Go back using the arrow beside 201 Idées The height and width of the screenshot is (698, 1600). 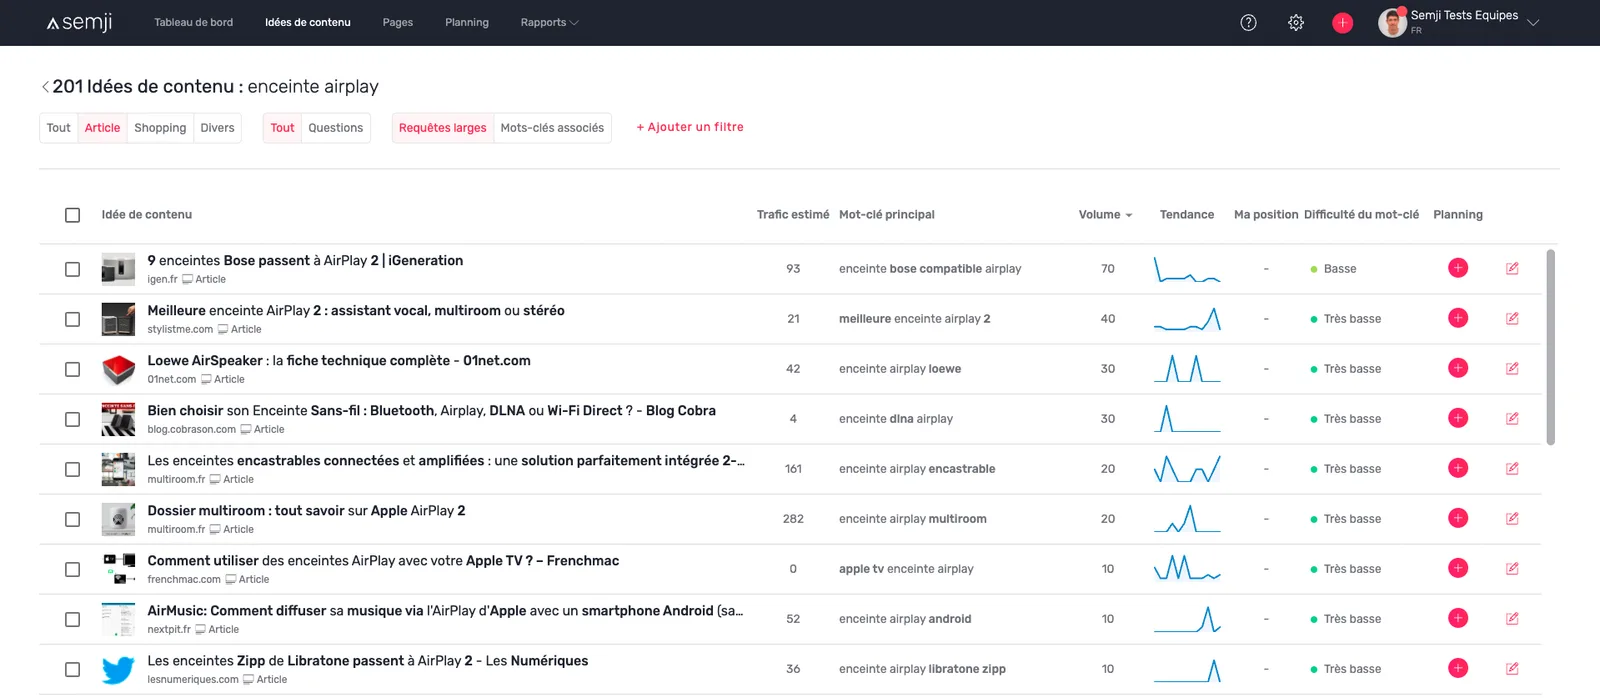pyautogui.click(x=45, y=87)
